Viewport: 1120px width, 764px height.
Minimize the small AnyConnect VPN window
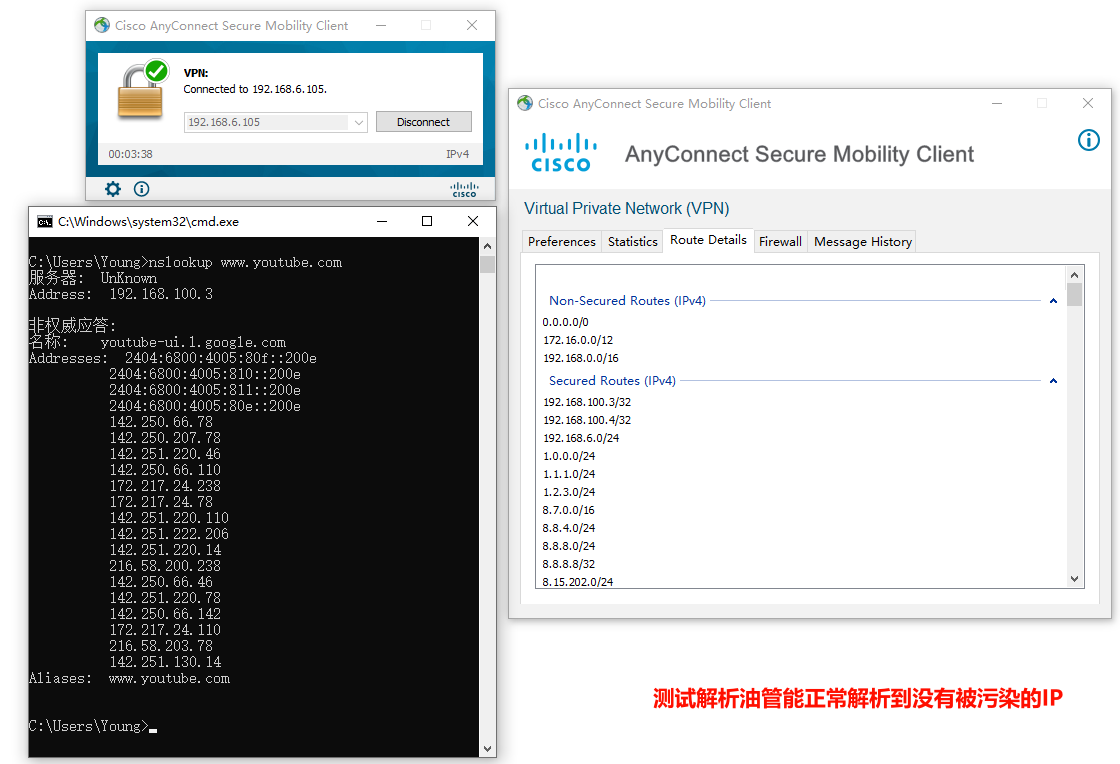[381, 25]
